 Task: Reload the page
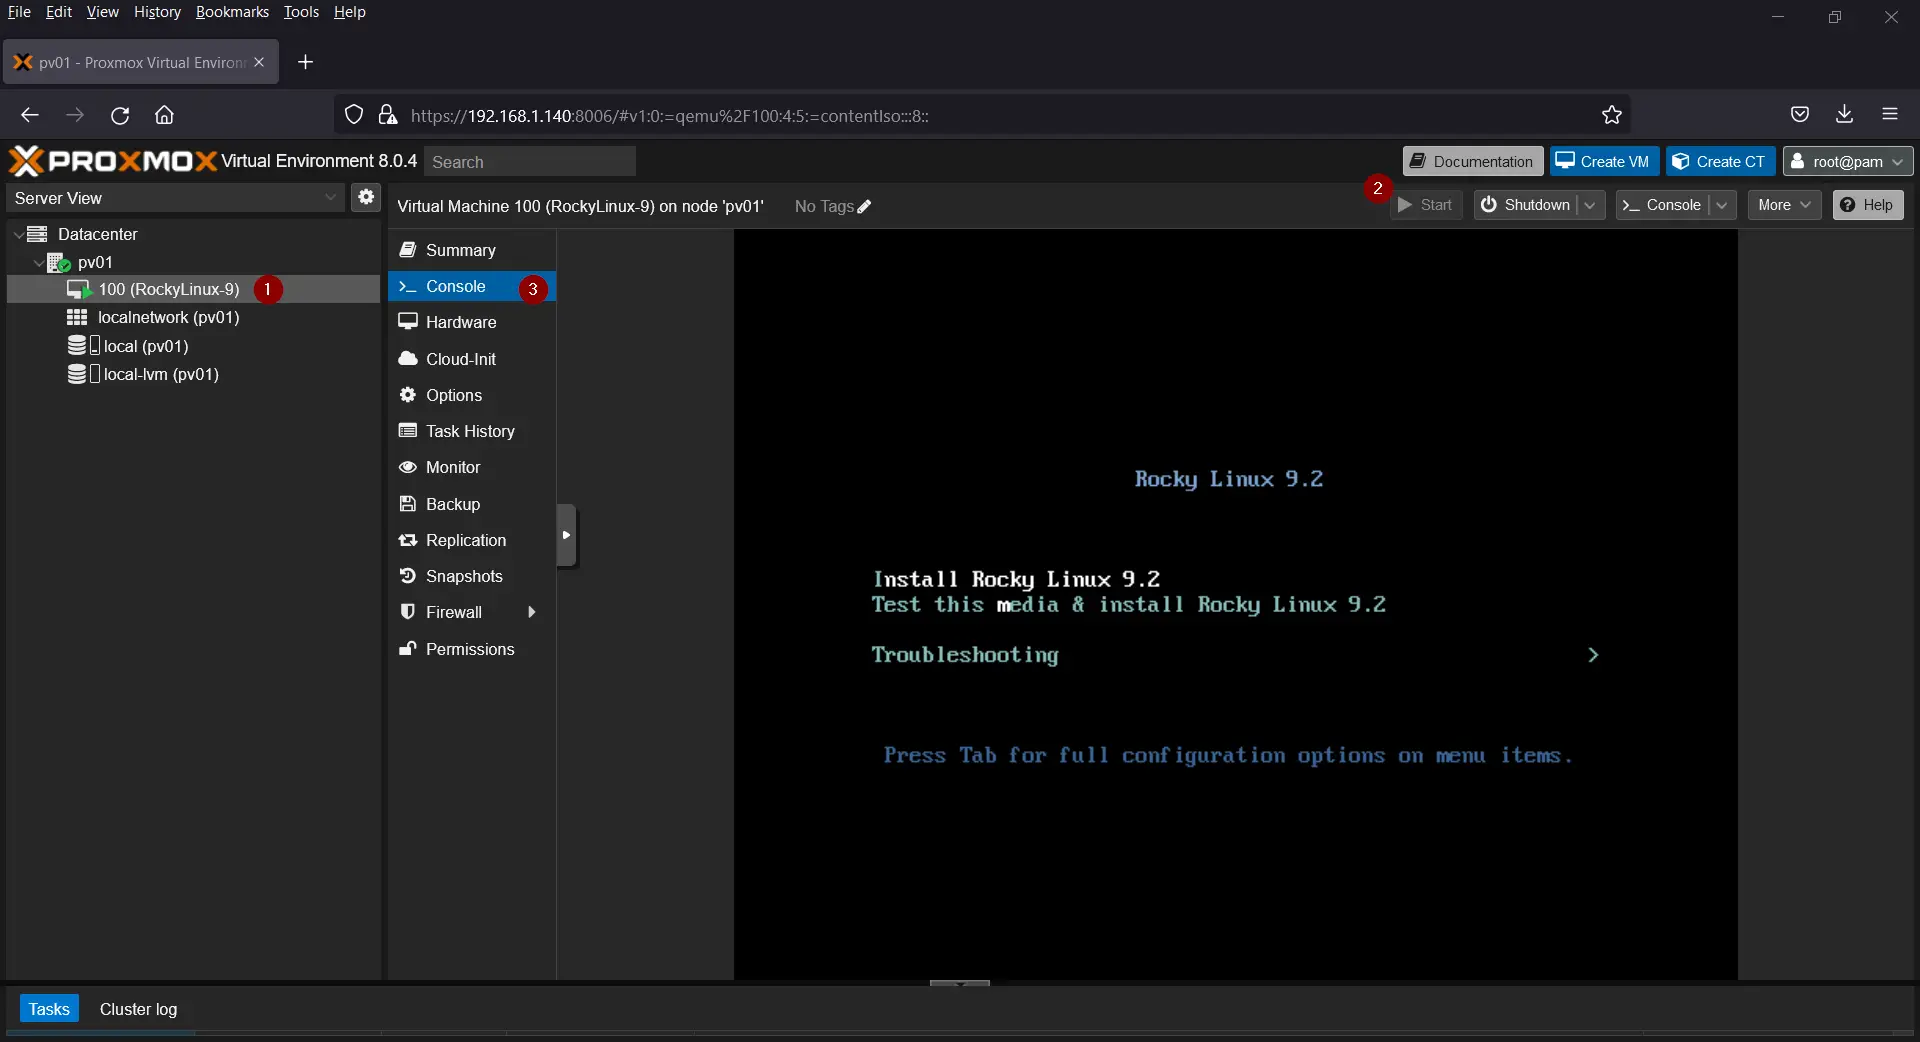click(120, 115)
